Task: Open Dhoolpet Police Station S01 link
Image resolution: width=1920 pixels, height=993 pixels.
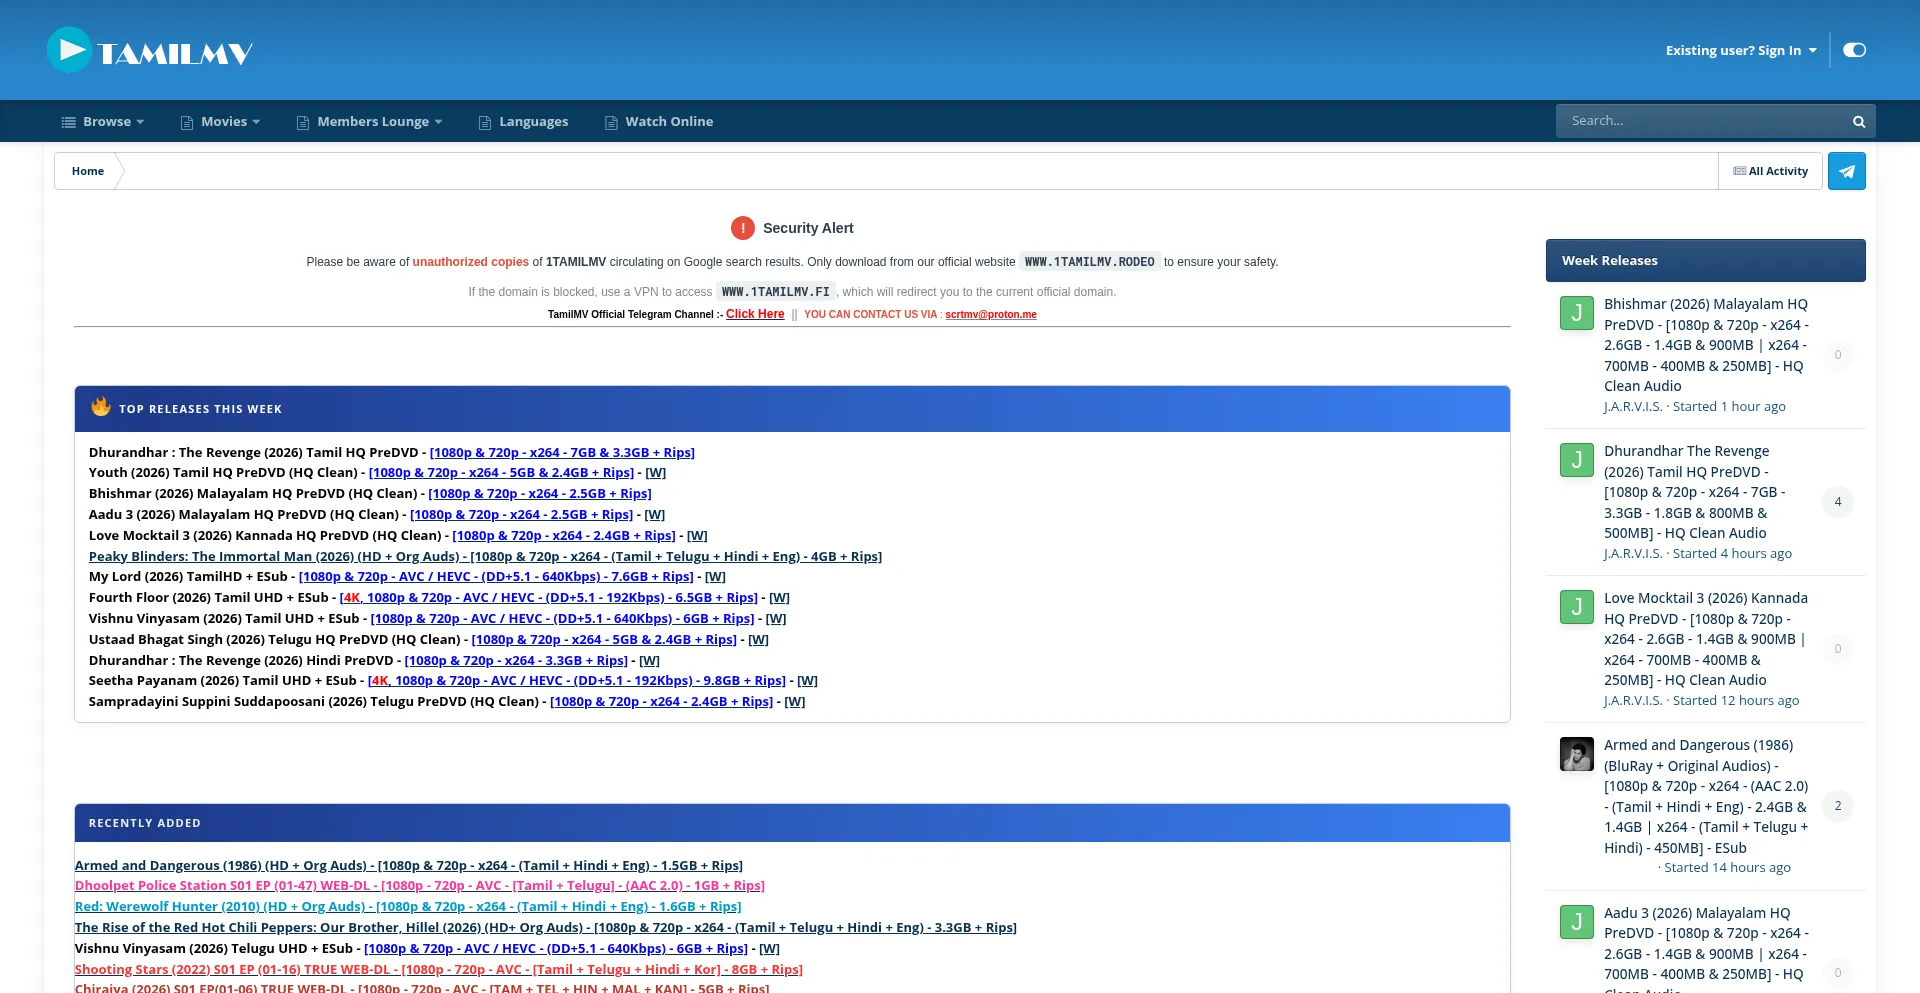Action: pyautogui.click(x=420, y=886)
